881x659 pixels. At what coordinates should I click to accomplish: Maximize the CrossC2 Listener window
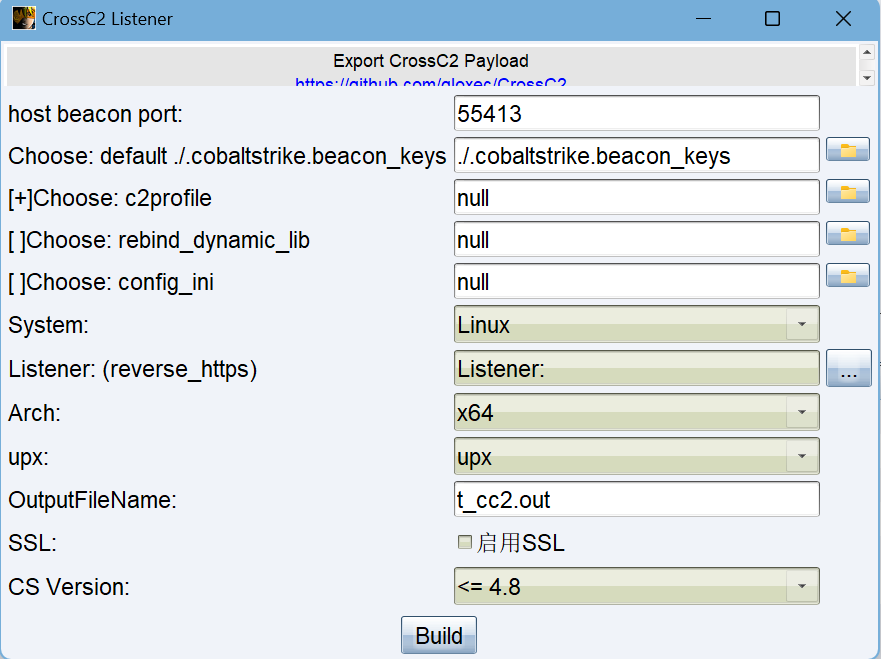coord(773,19)
